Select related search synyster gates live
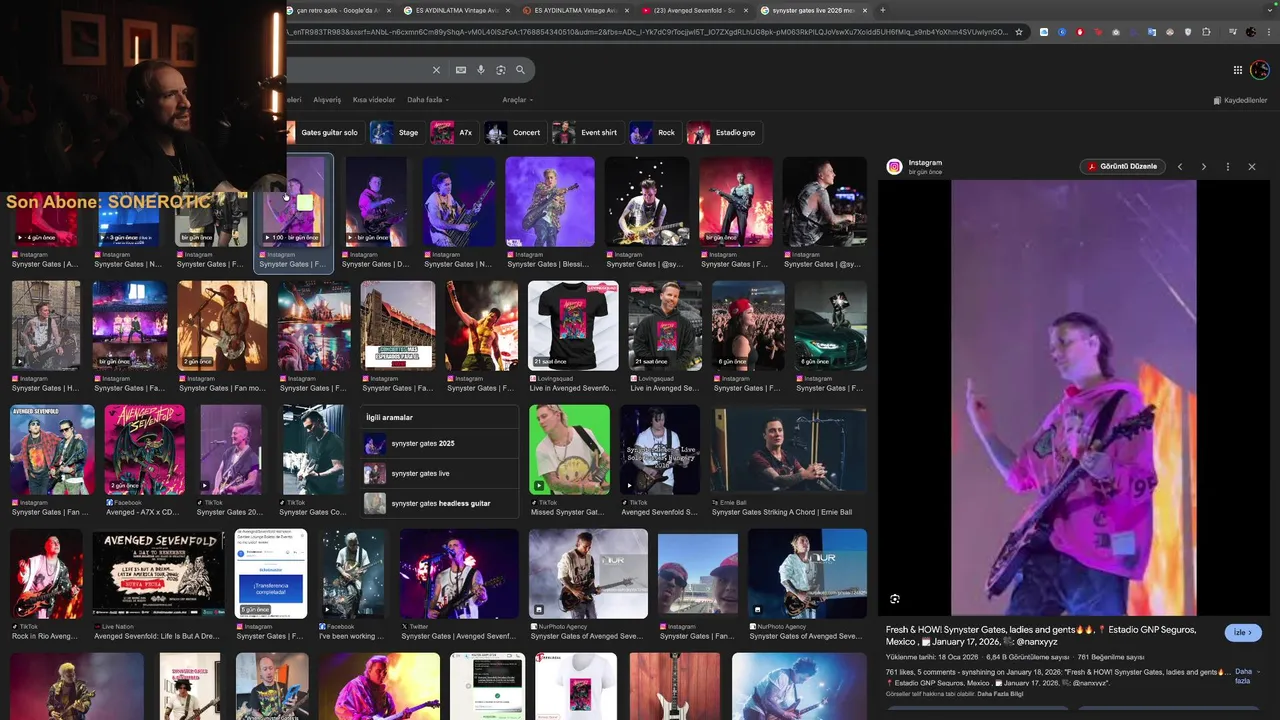This screenshot has height=720, width=1280. tap(441, 474)
